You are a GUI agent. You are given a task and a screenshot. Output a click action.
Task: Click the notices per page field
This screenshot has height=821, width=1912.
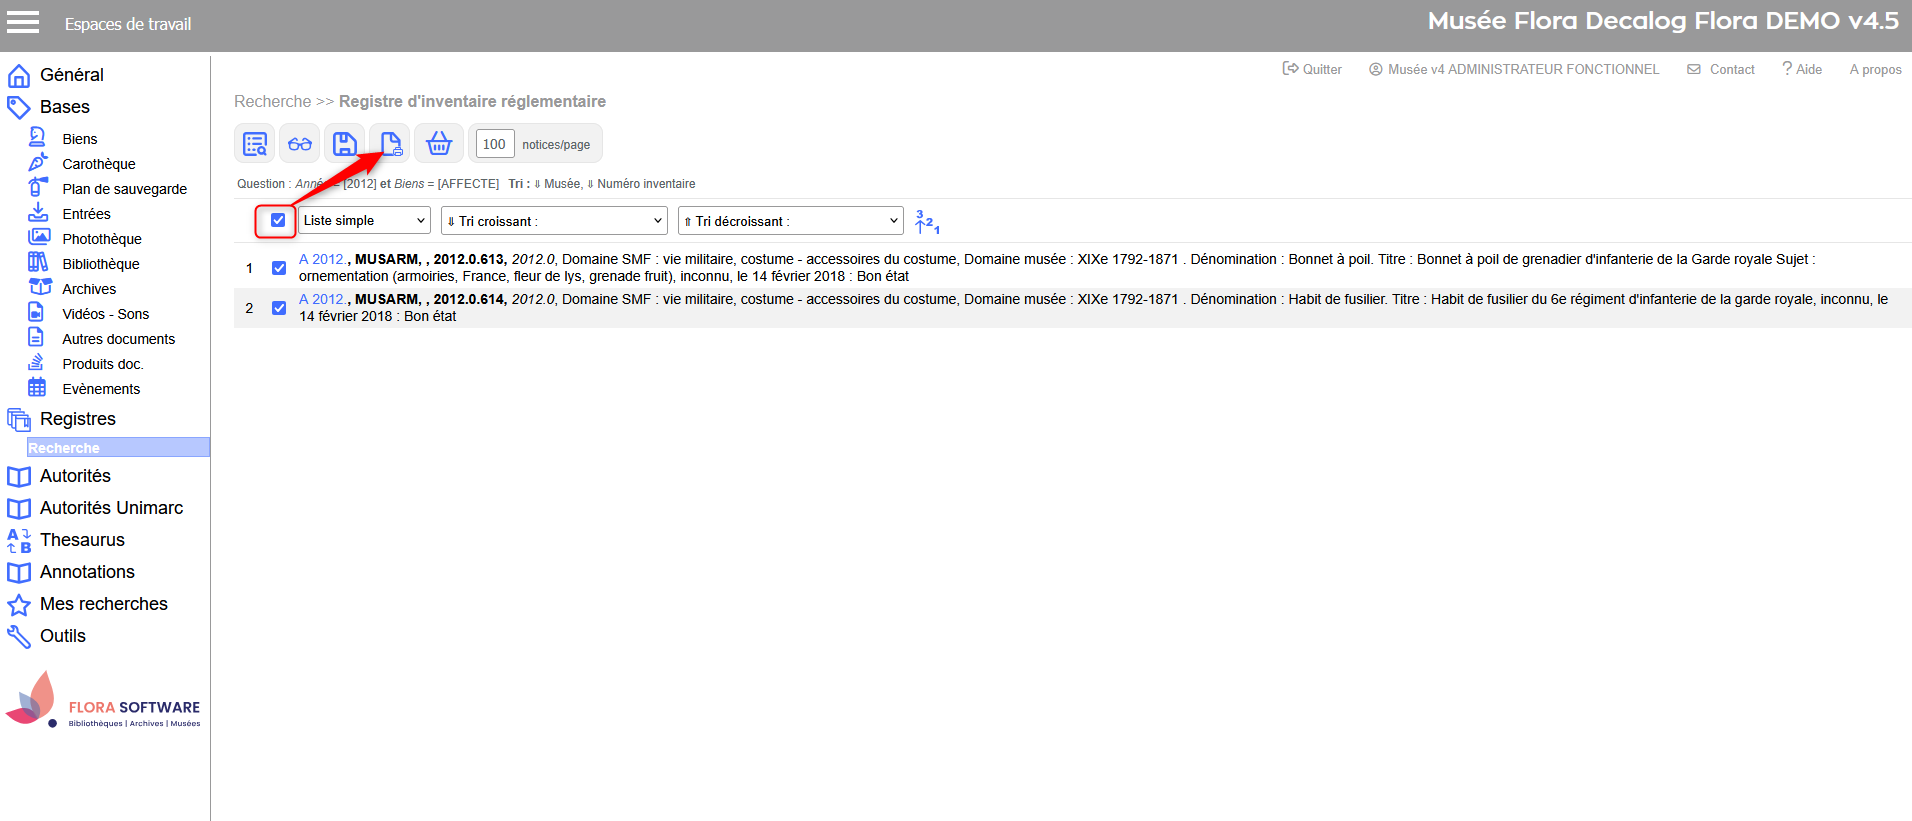click(494, 144)
